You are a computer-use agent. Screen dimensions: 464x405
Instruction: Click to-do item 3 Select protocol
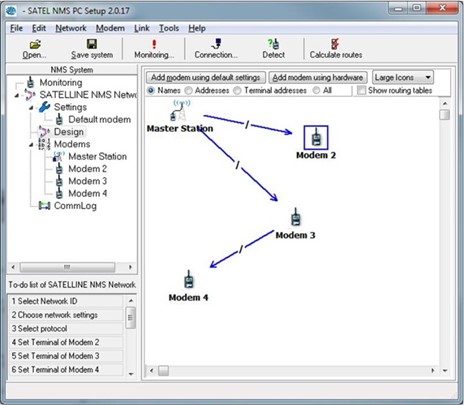[66, 328]
